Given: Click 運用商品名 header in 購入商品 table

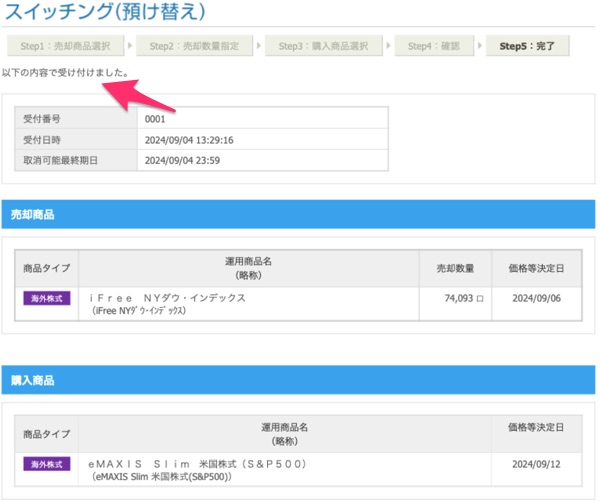Looking at the screenshot, I should pyautogui.click(x=285, y=434).
